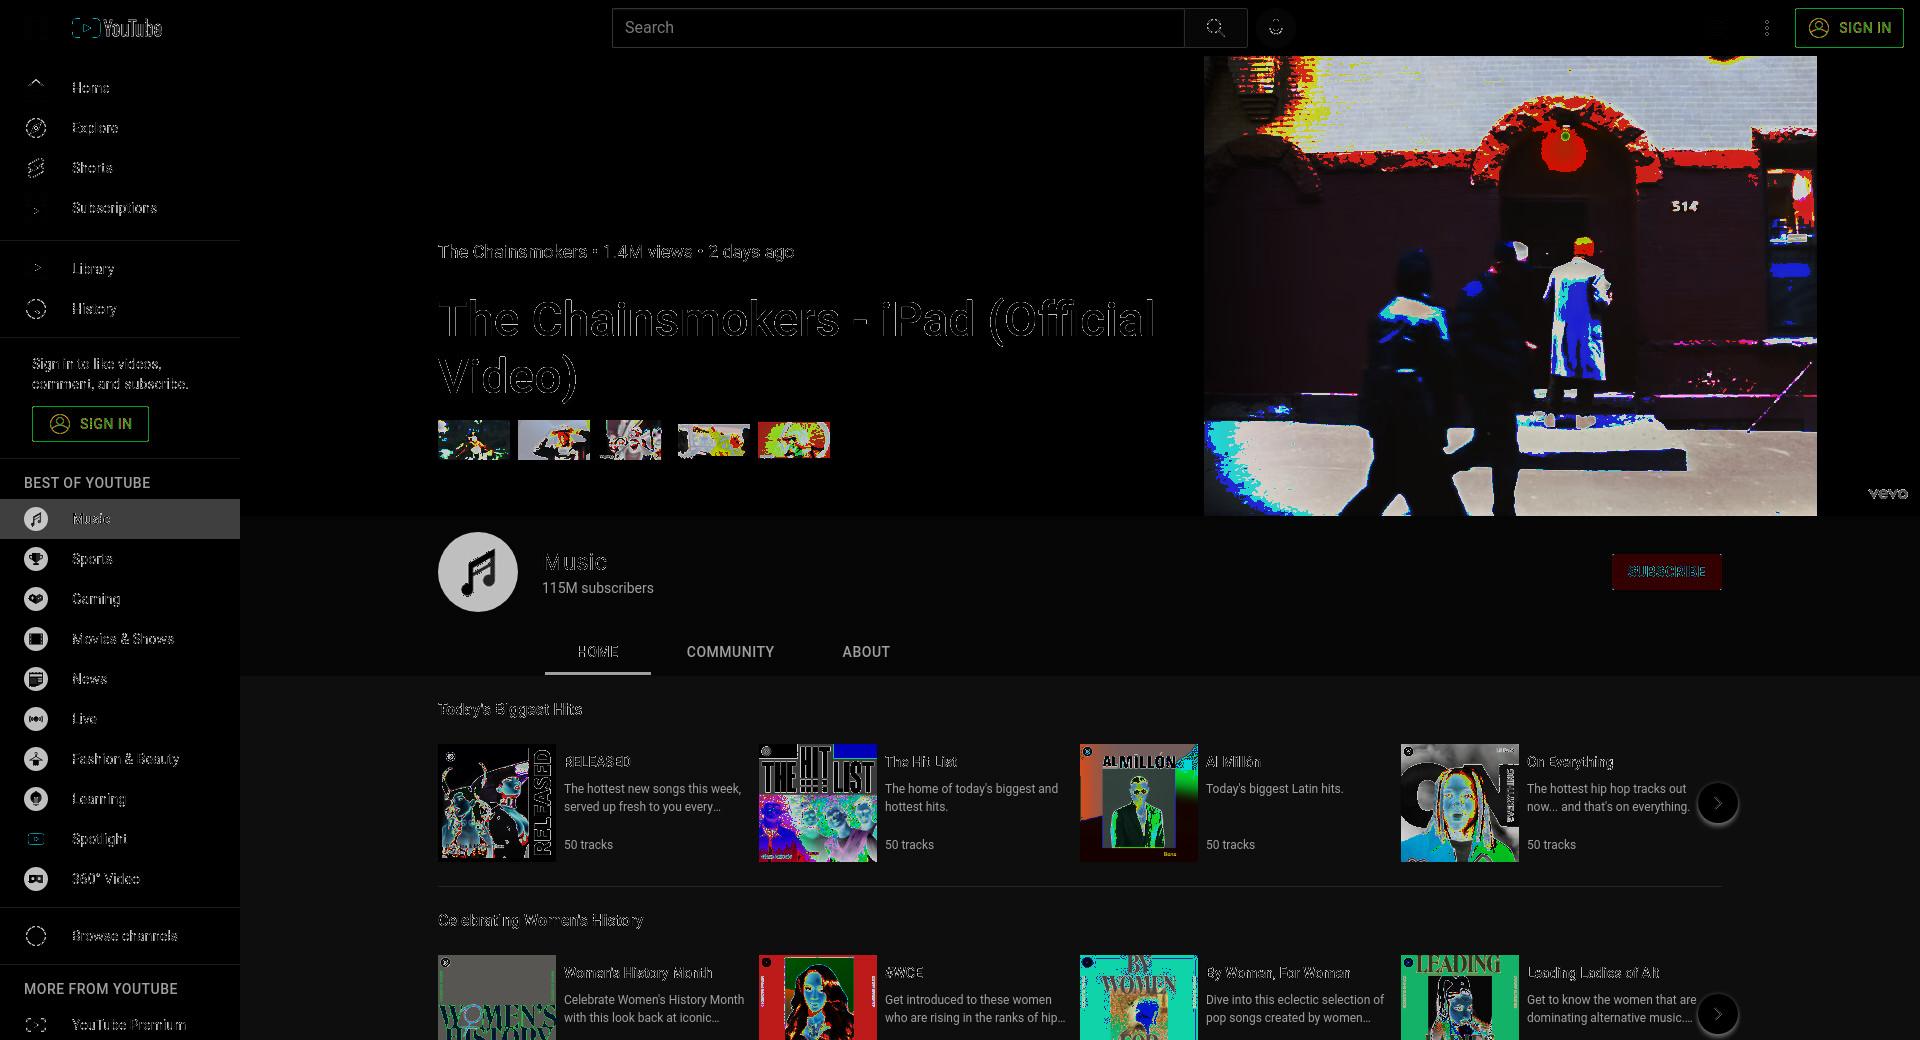The image size is (1920, 1040).
Task: Select the second small carousel thumbnail
Action: point(554,440)
